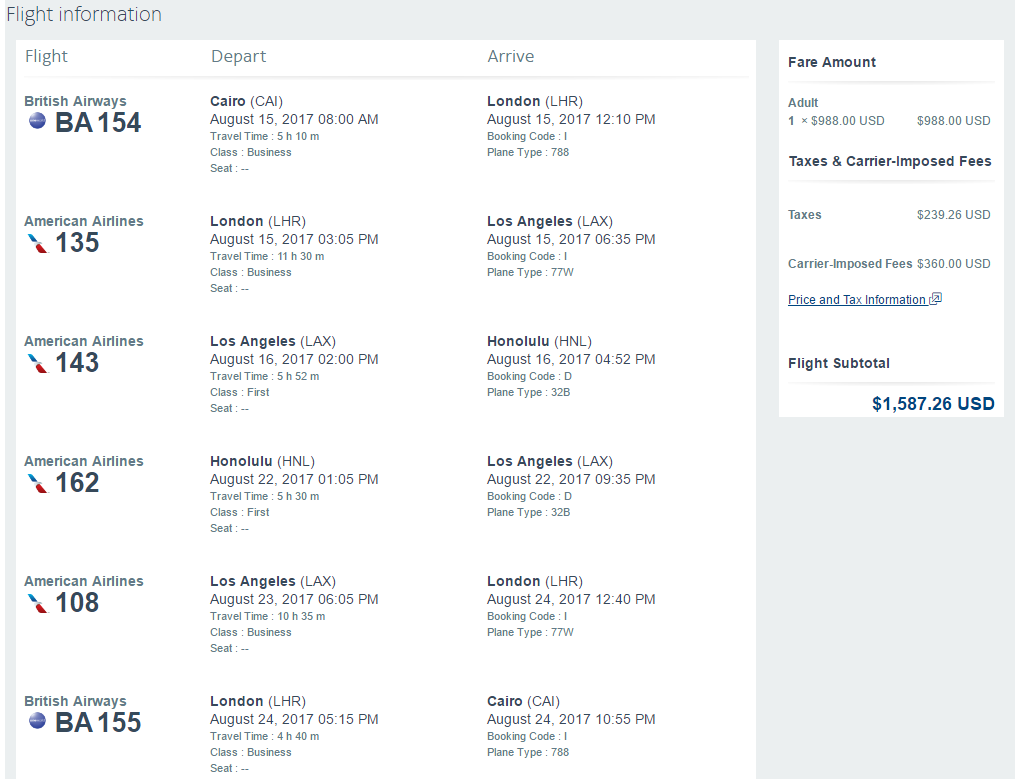Click 'August 22, 2017 09:35 PM' arrival time
This screenshot has height=779, width=1023.
(571, 480)
